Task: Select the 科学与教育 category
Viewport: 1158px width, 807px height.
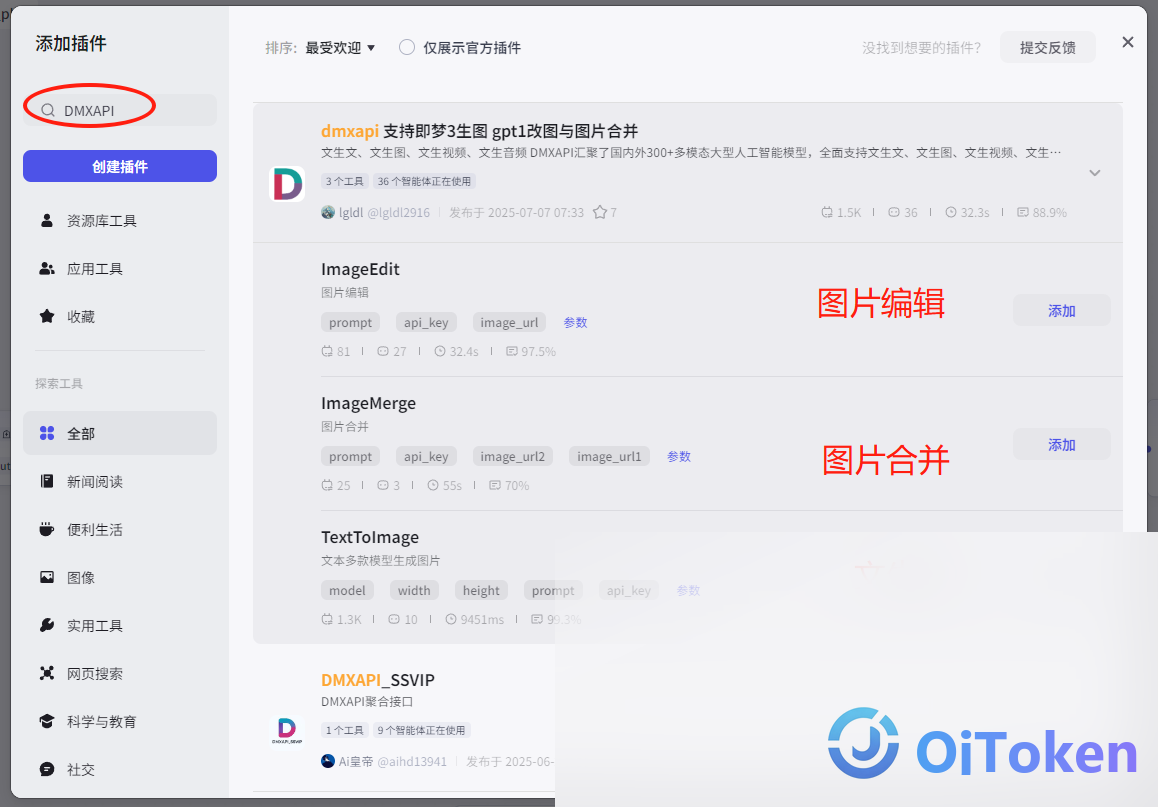Action: coord(120,721)
